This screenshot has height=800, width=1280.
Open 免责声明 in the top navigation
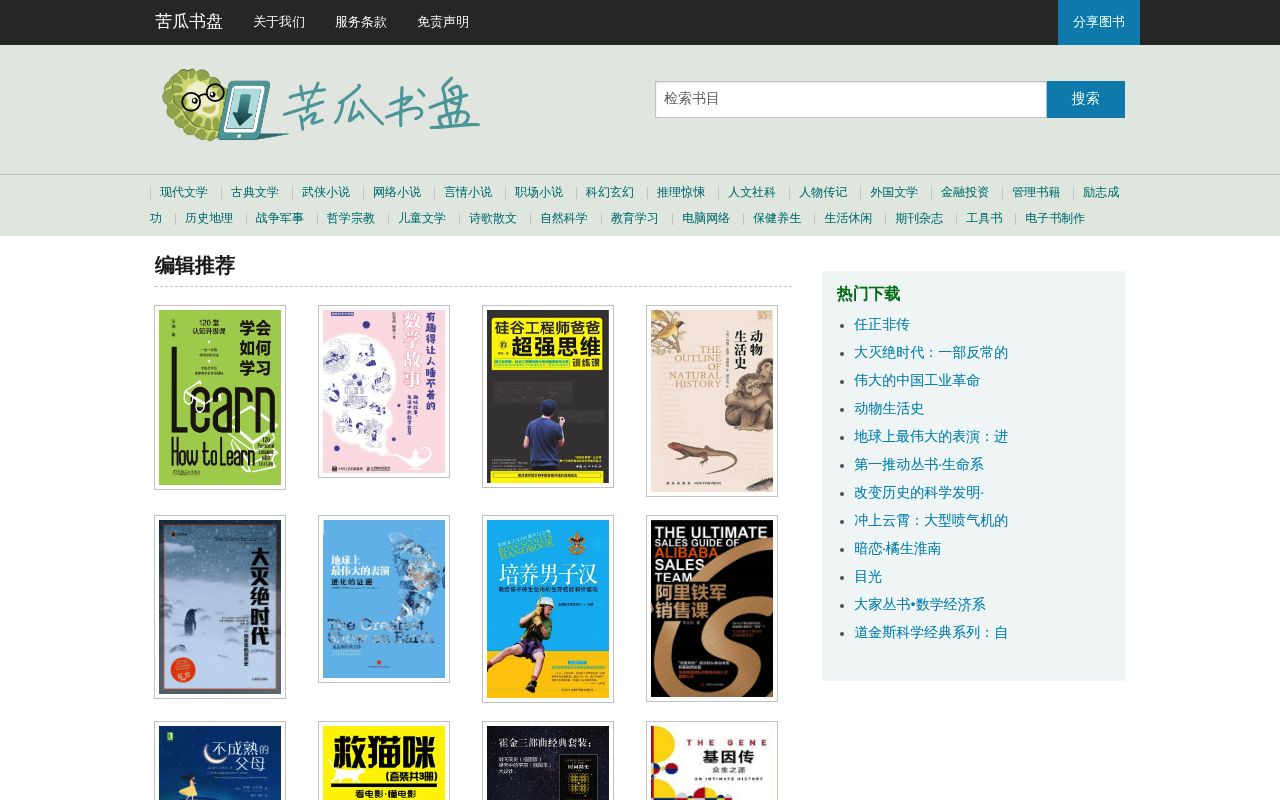pos(443,22)
